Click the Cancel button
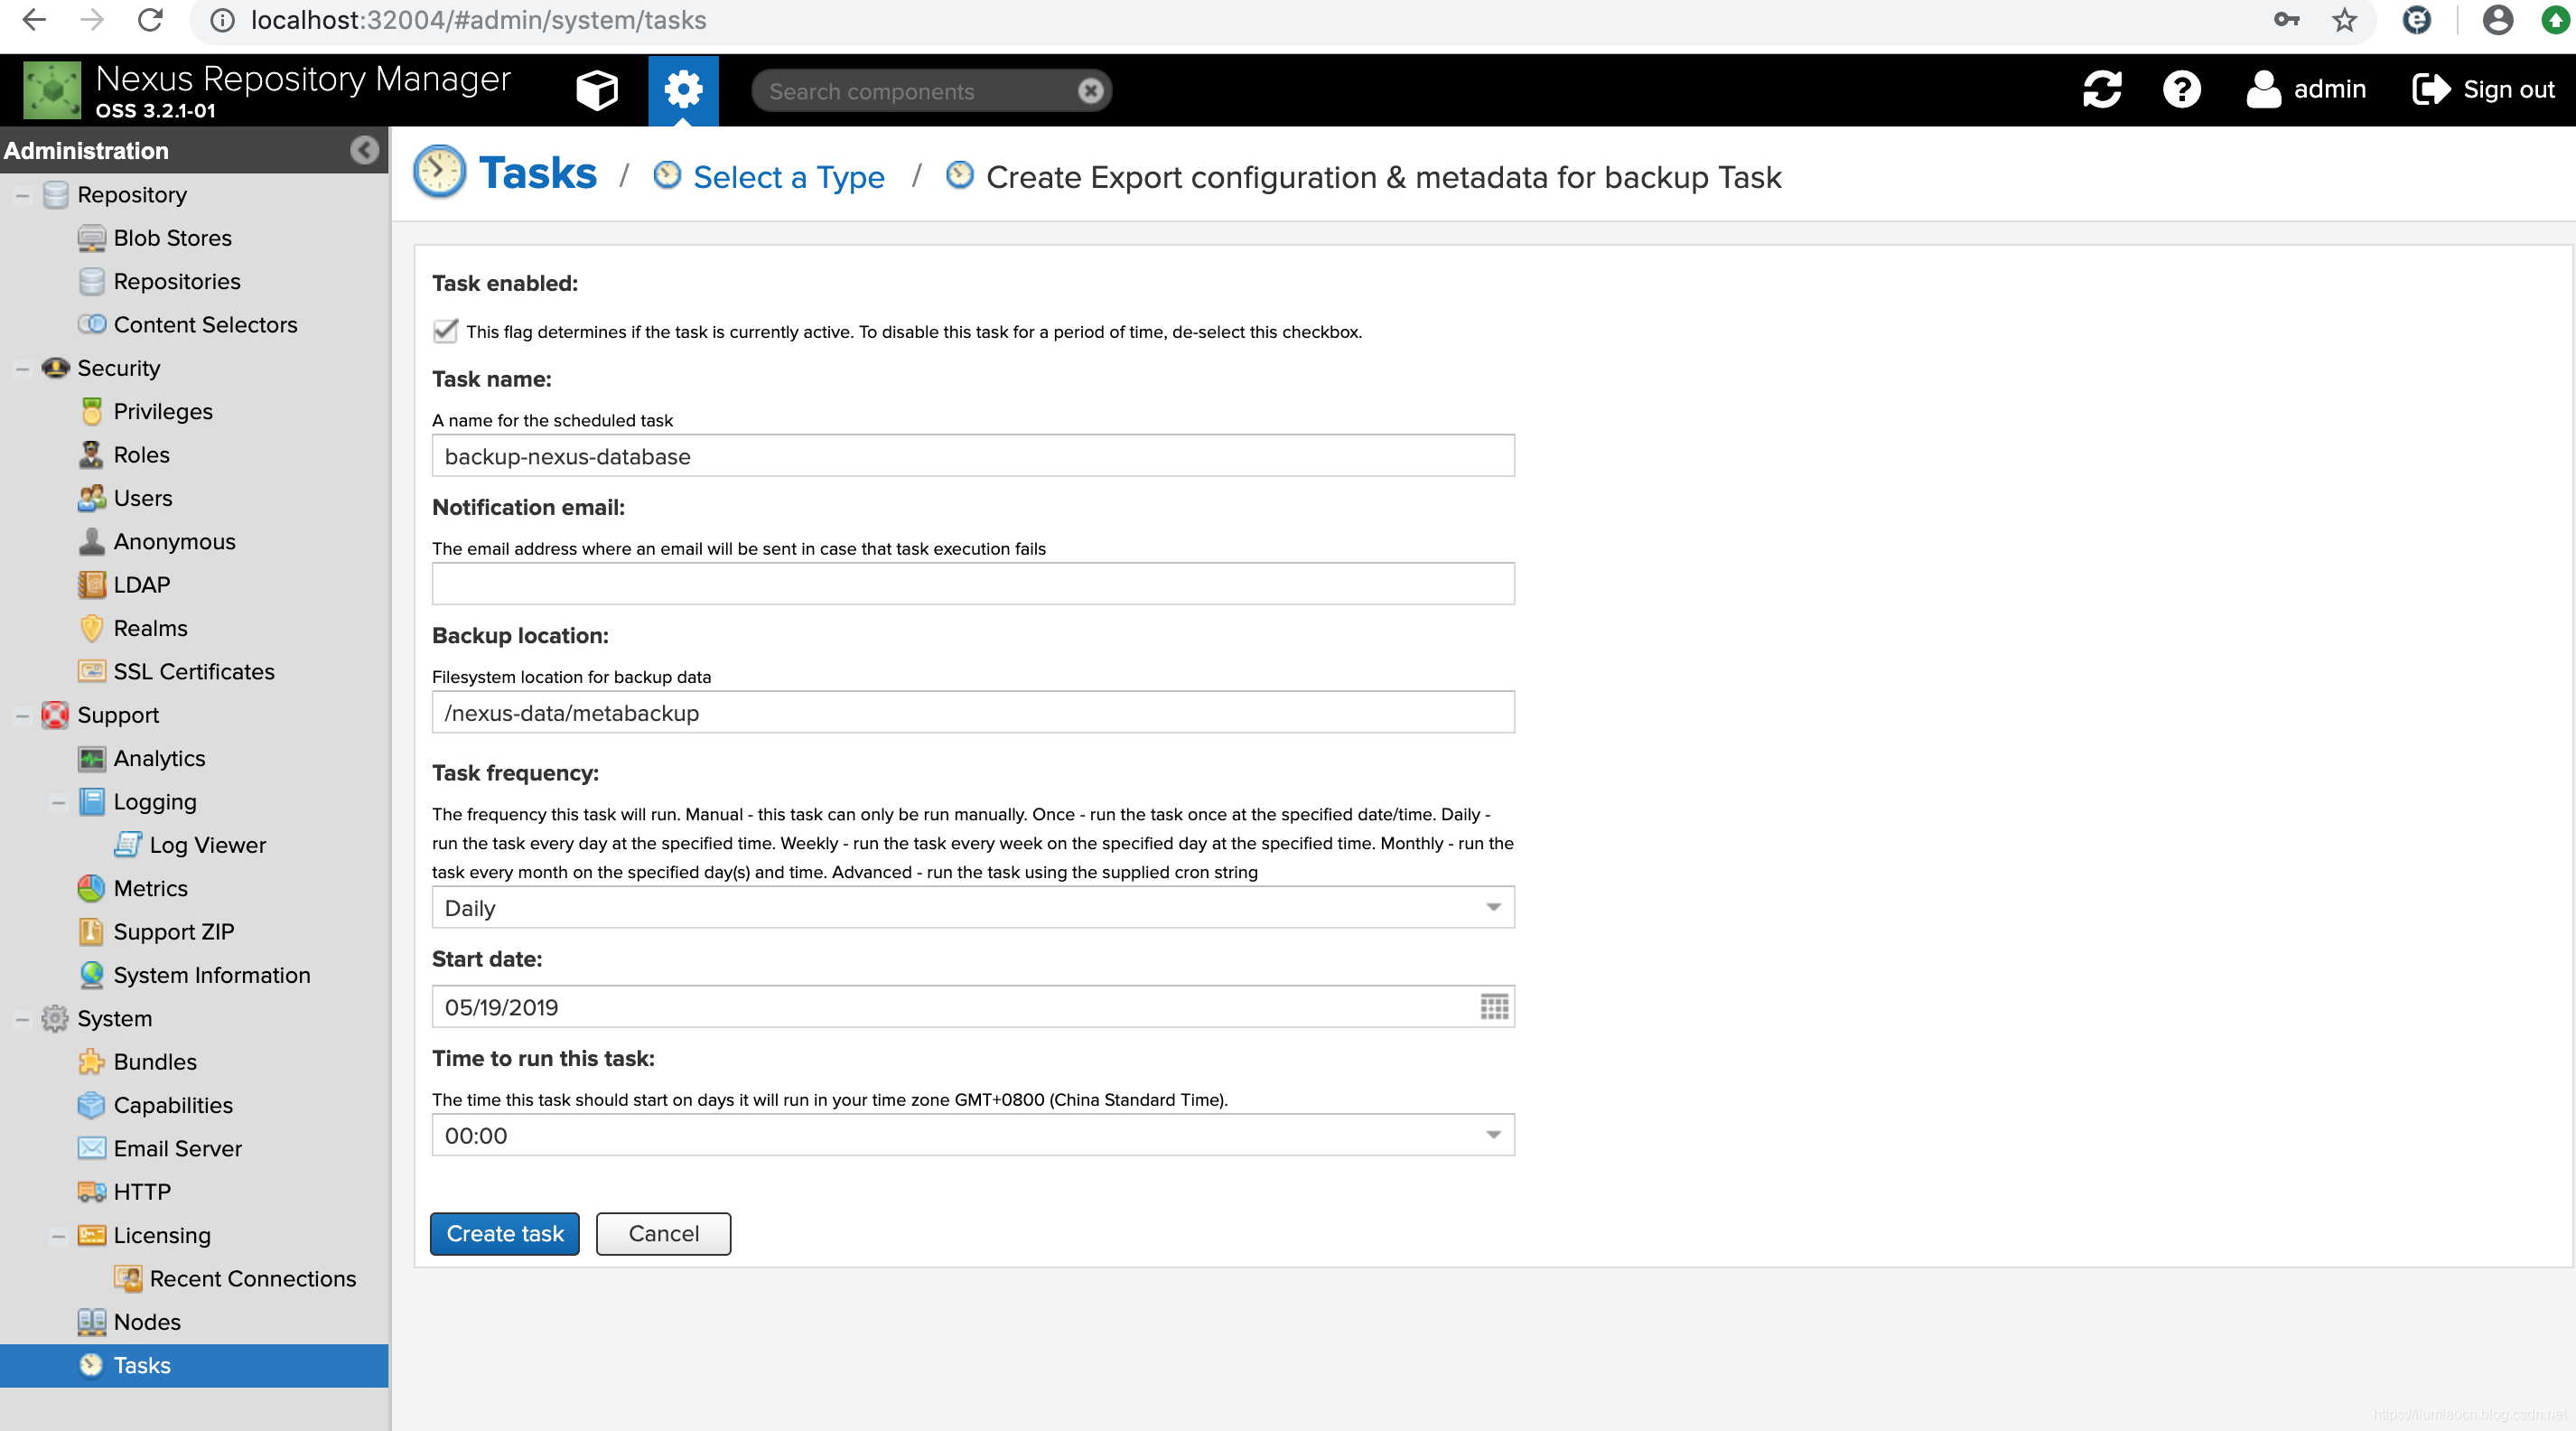The height and width of the screenshot is (1431, 2576). tap(663, 1233)
